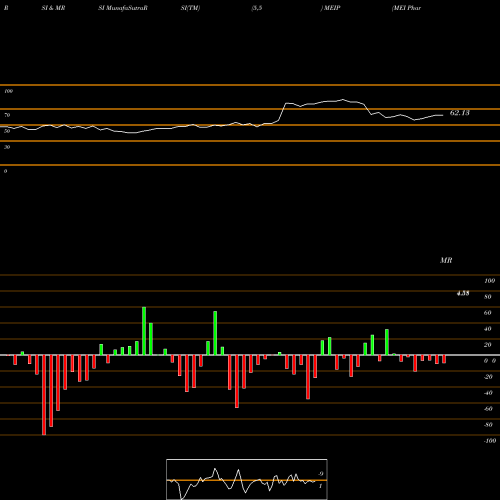
Task: Click the RSI line peak near the 70 band
Action: pyautogui.click(x=343, y=99)
